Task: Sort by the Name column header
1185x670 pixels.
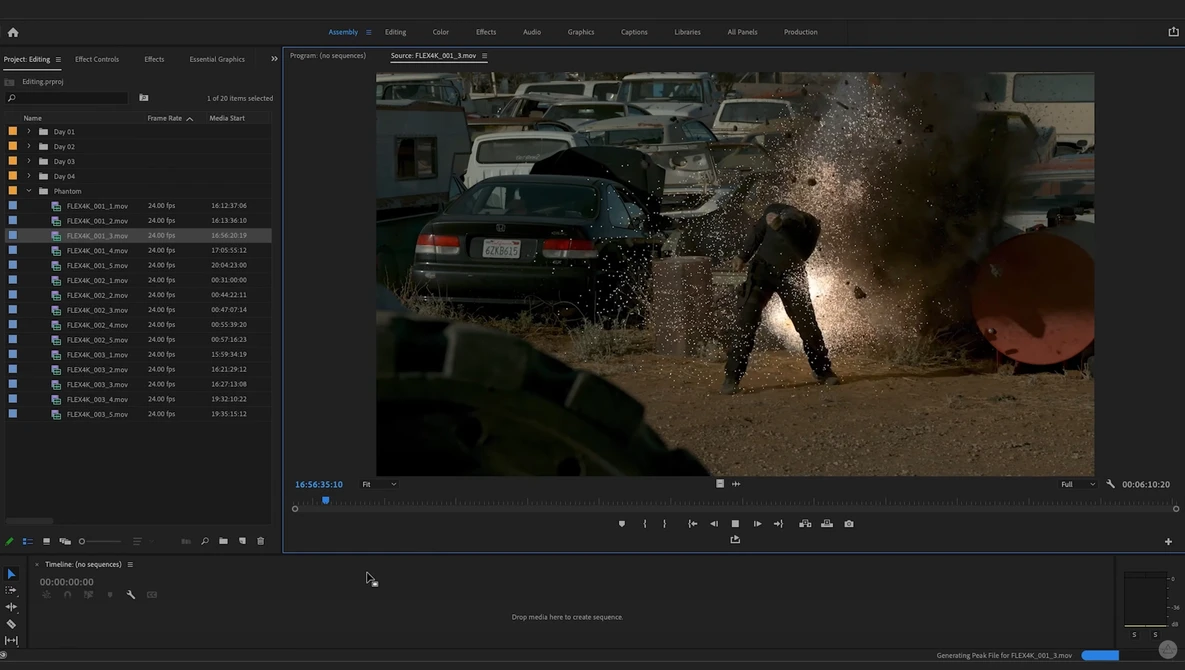Action: [x=32, y=119]
